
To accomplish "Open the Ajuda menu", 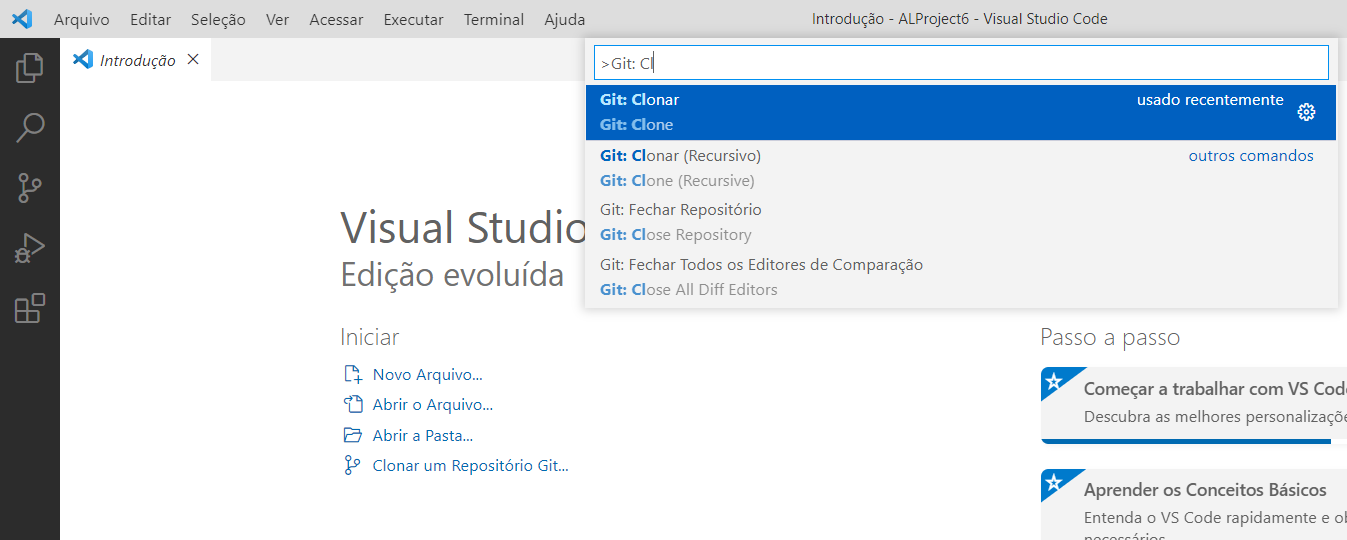I will [x=565, y=19].
